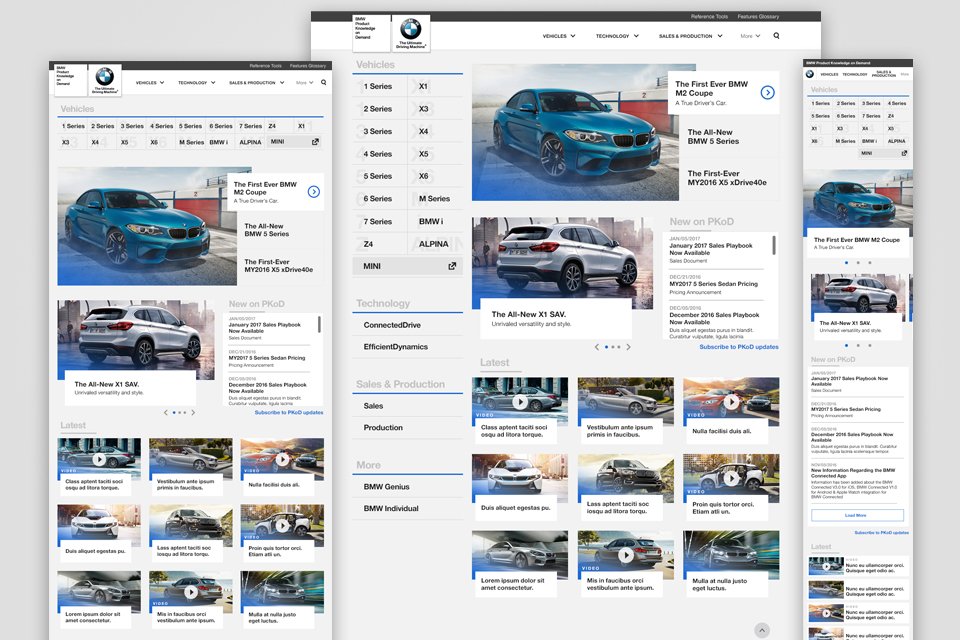
Task: Open the Vehicles dropdown in the center mockup header
Action: coord(559,36)
